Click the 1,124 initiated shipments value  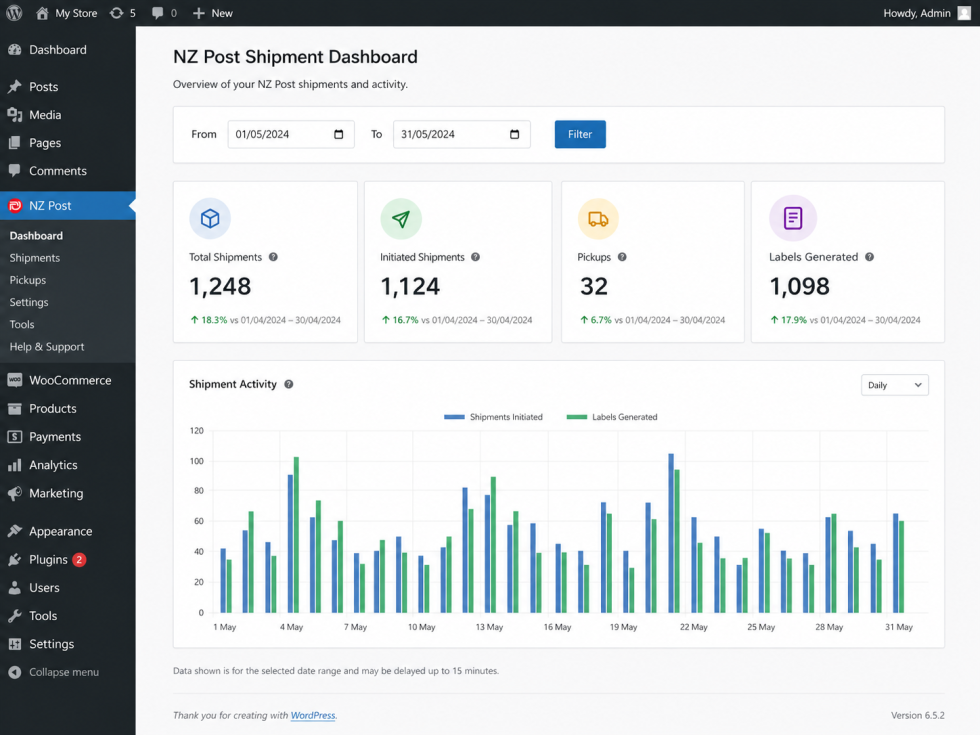pos(410,286)
